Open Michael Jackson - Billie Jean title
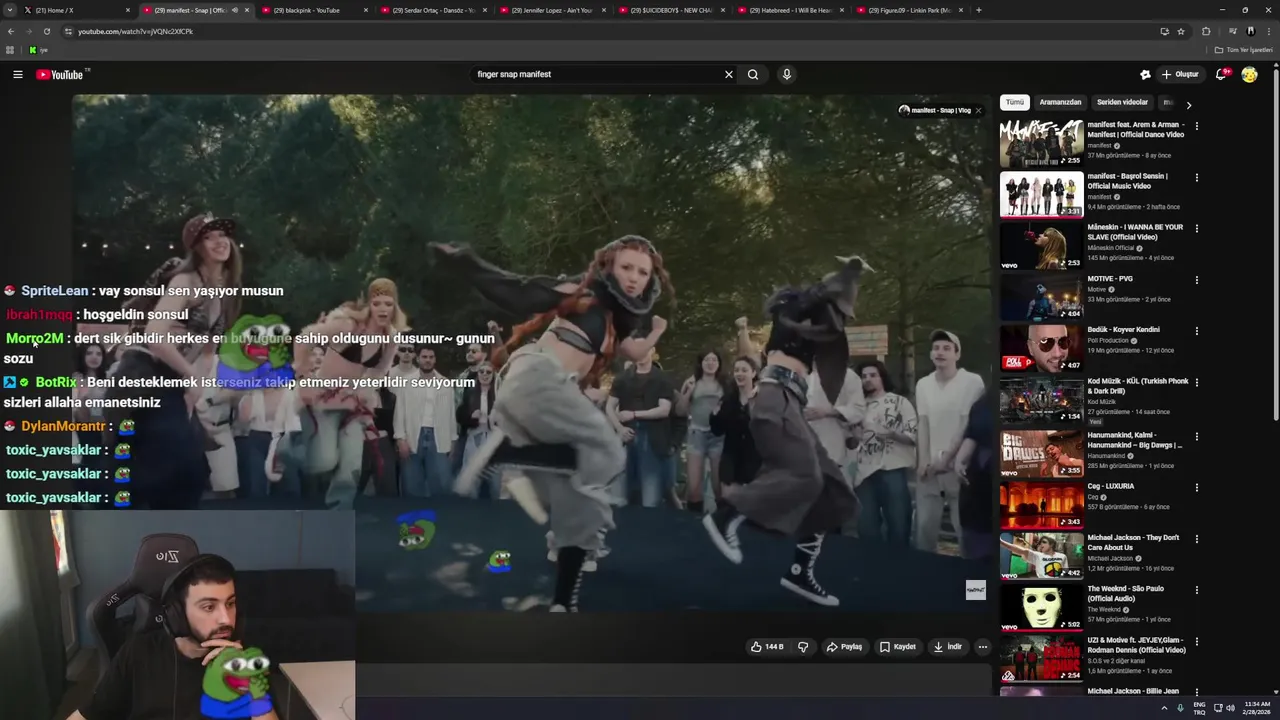This screenshot has width=1280, height=720. (x=1133, y=691)
